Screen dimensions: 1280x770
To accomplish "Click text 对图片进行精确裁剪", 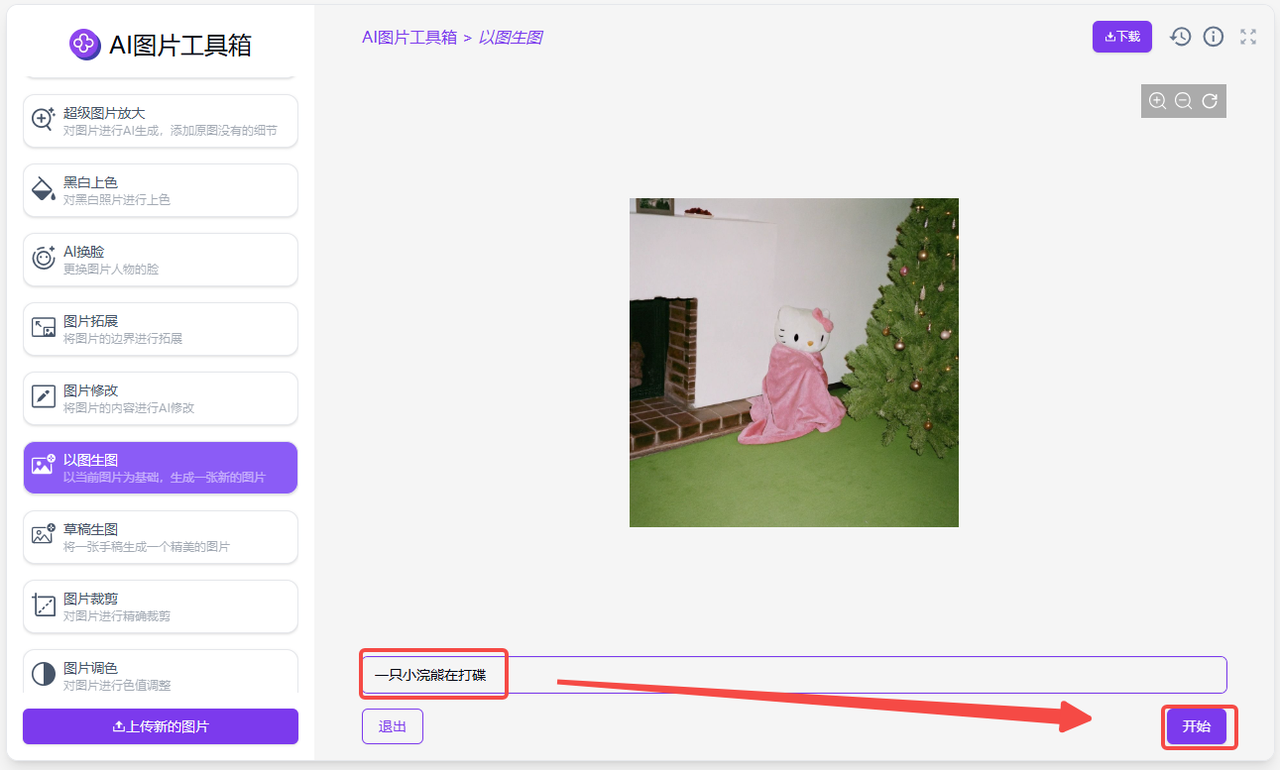I will 117,616.
